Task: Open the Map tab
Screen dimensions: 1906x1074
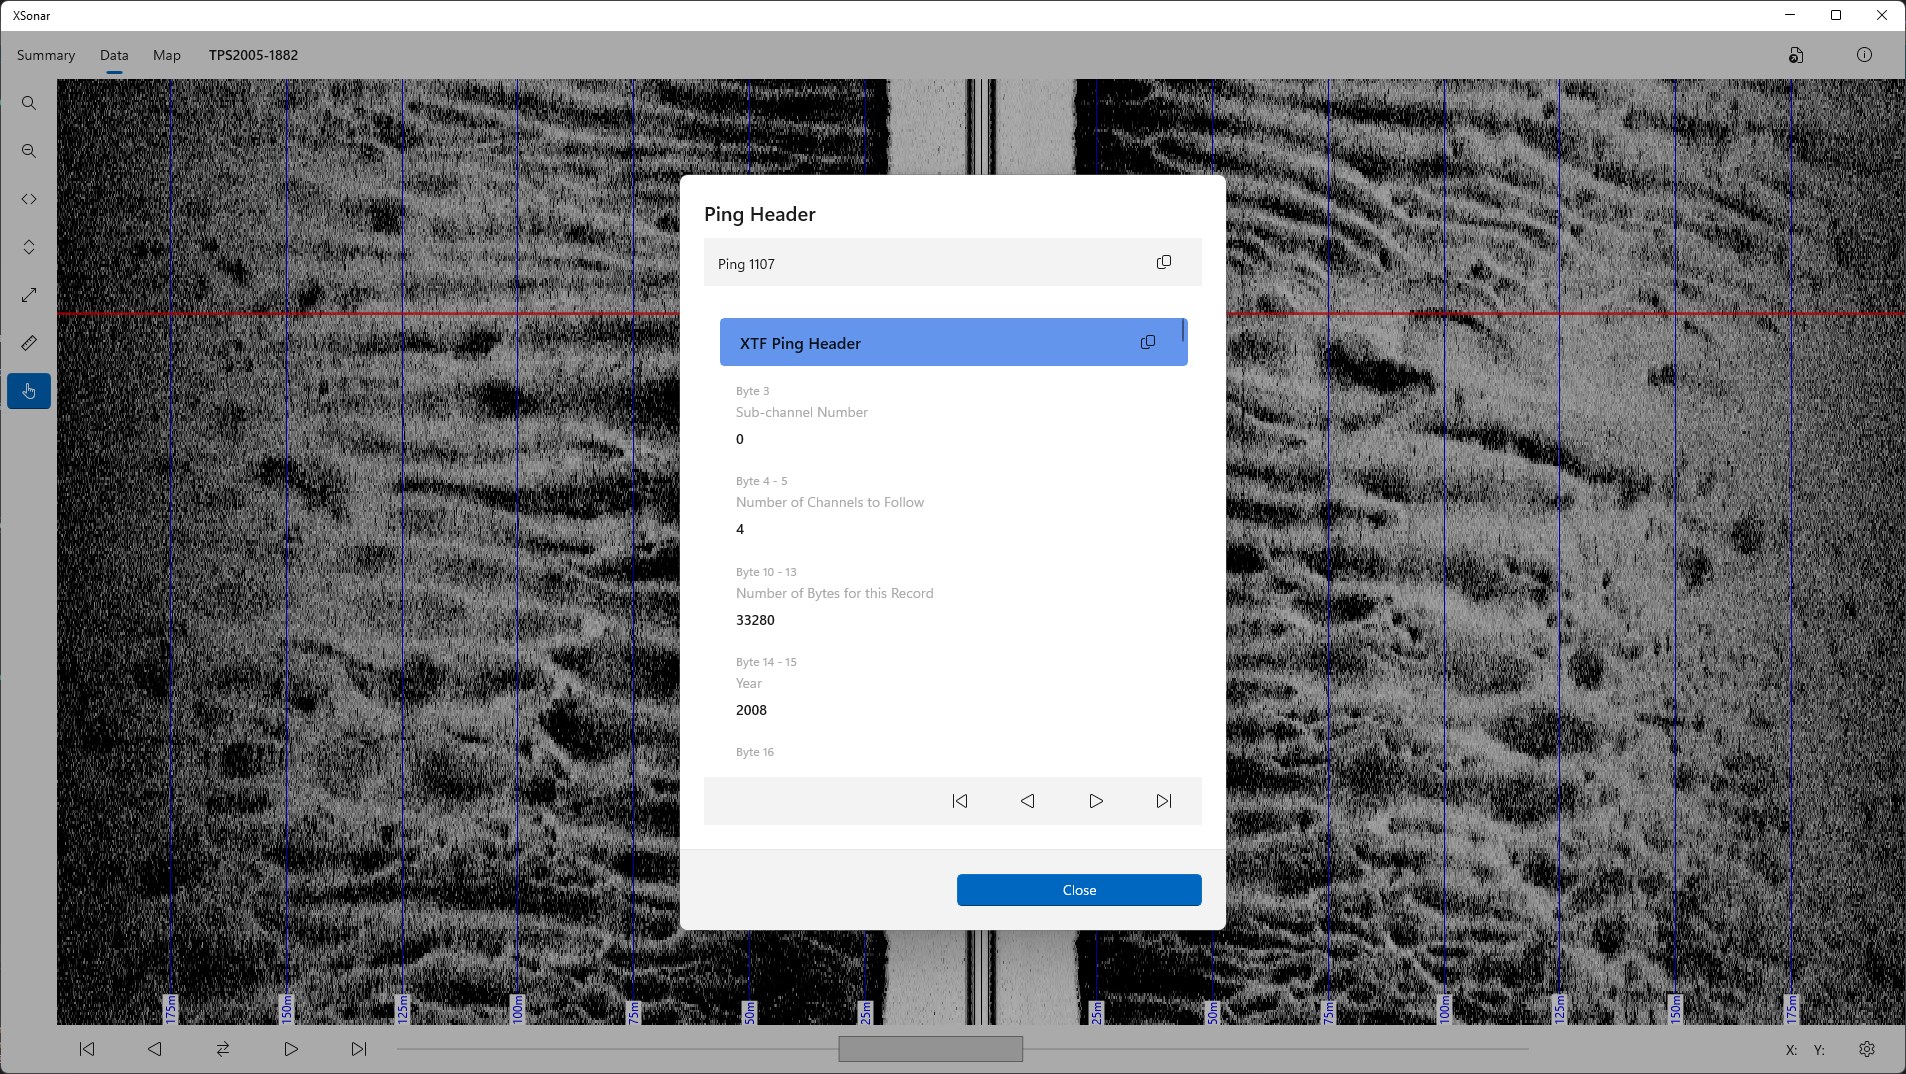Action: (167, 55)
